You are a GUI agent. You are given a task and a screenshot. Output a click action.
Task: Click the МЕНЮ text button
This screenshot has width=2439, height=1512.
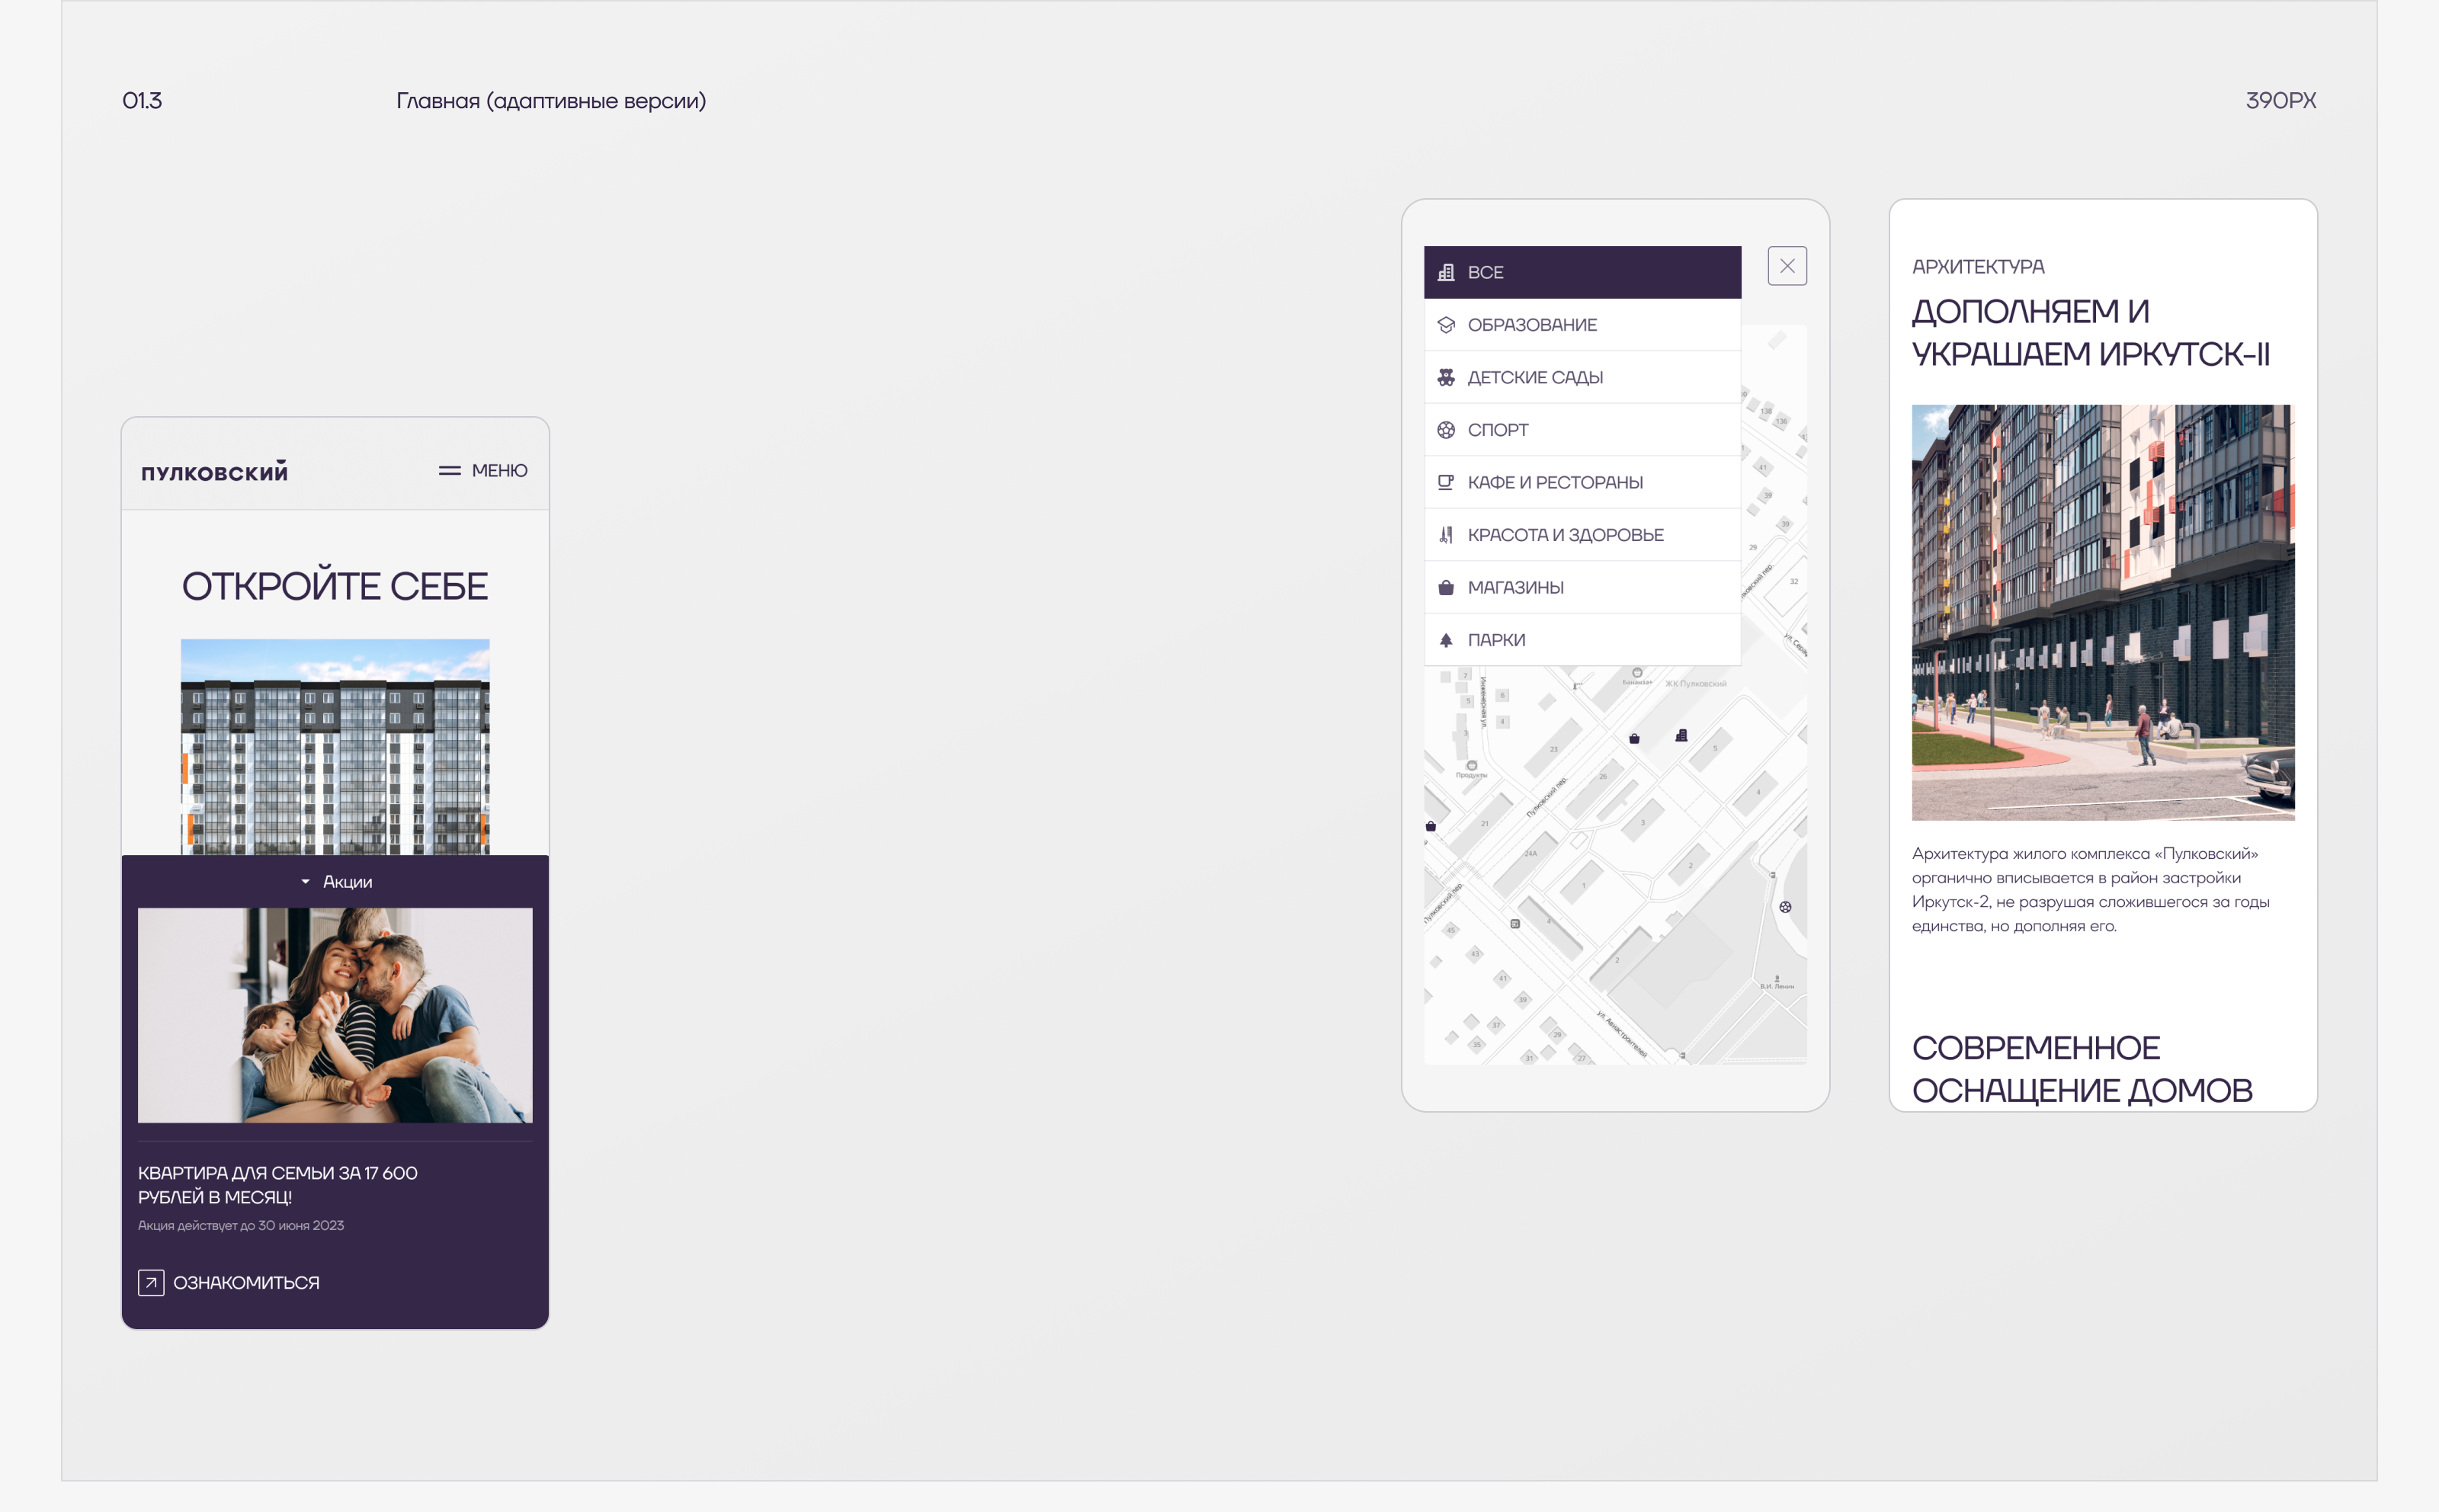coord(499,471)
